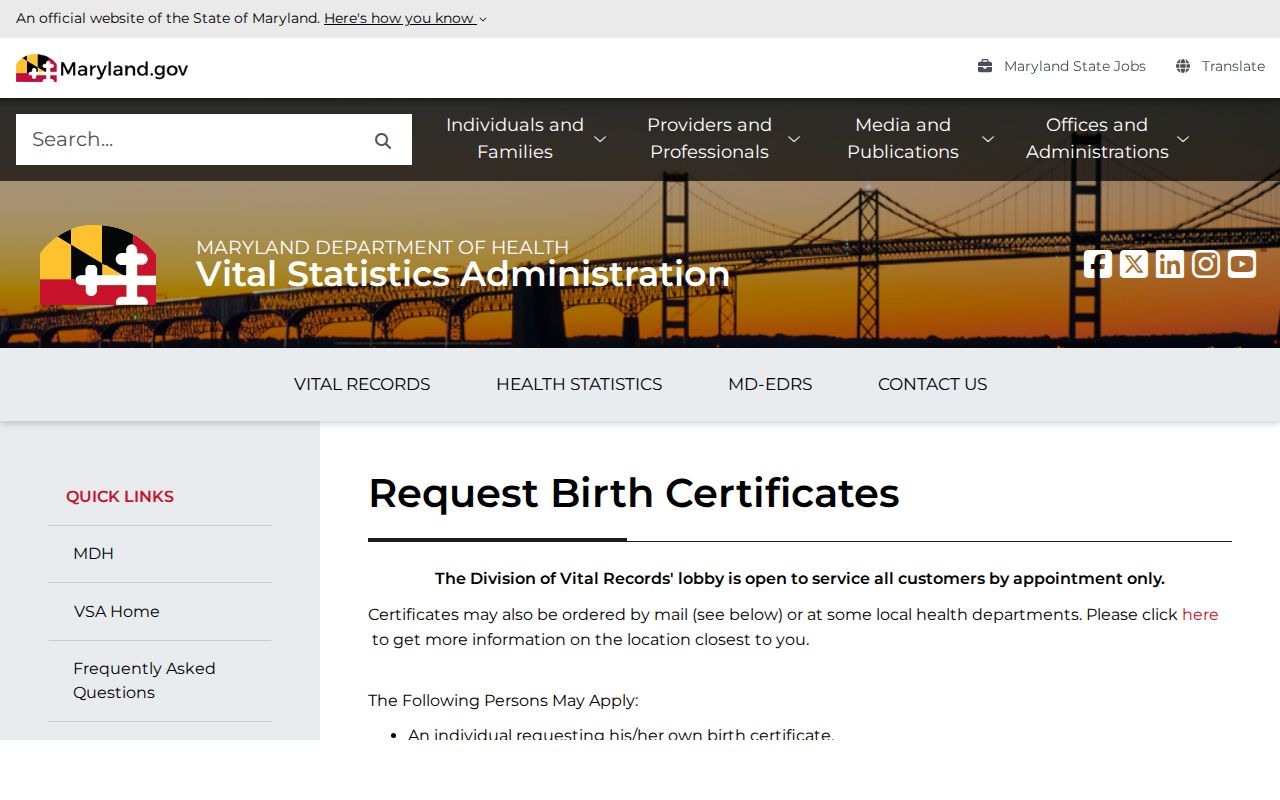Open the Translate link
The height and width of the screenshot is (800, 1280).
[x=1233, y=66]
